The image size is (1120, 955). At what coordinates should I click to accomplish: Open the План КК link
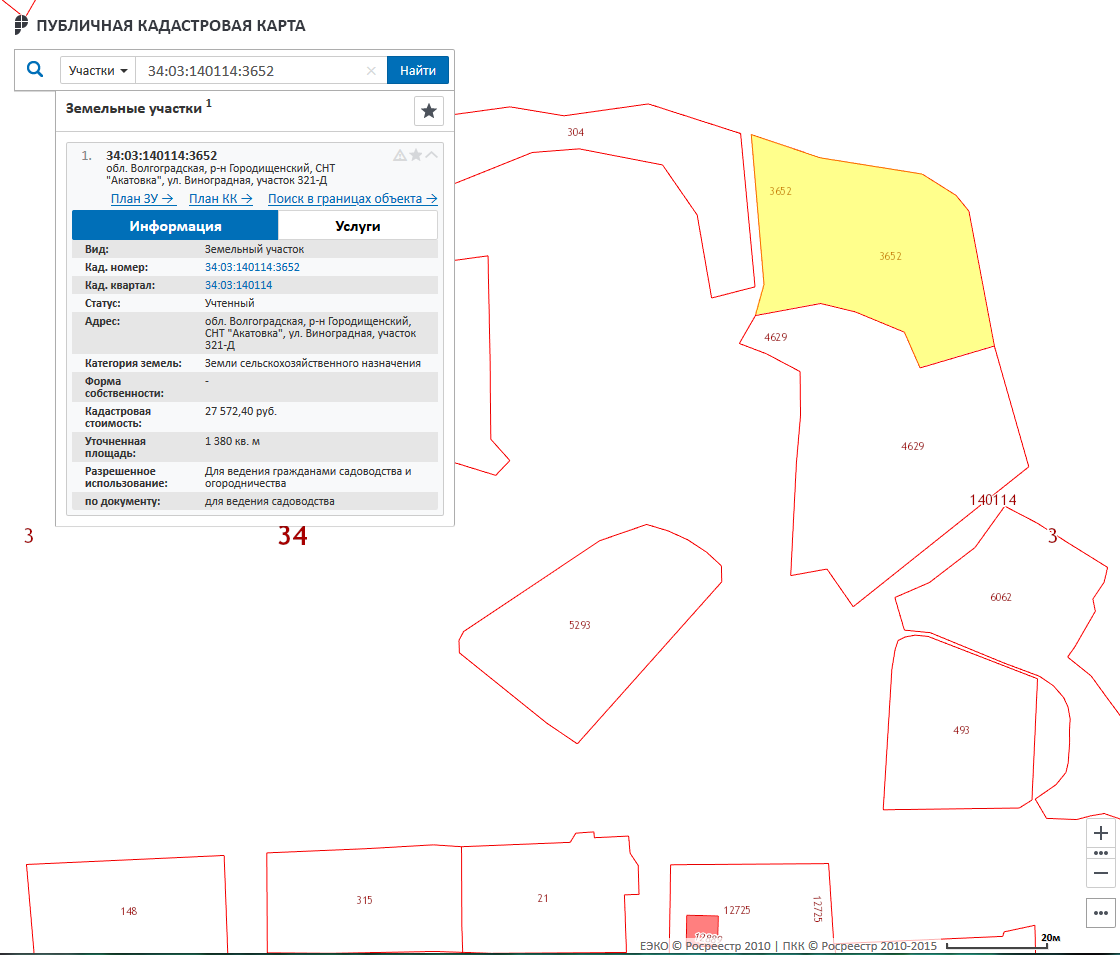(x=220, y=199)
